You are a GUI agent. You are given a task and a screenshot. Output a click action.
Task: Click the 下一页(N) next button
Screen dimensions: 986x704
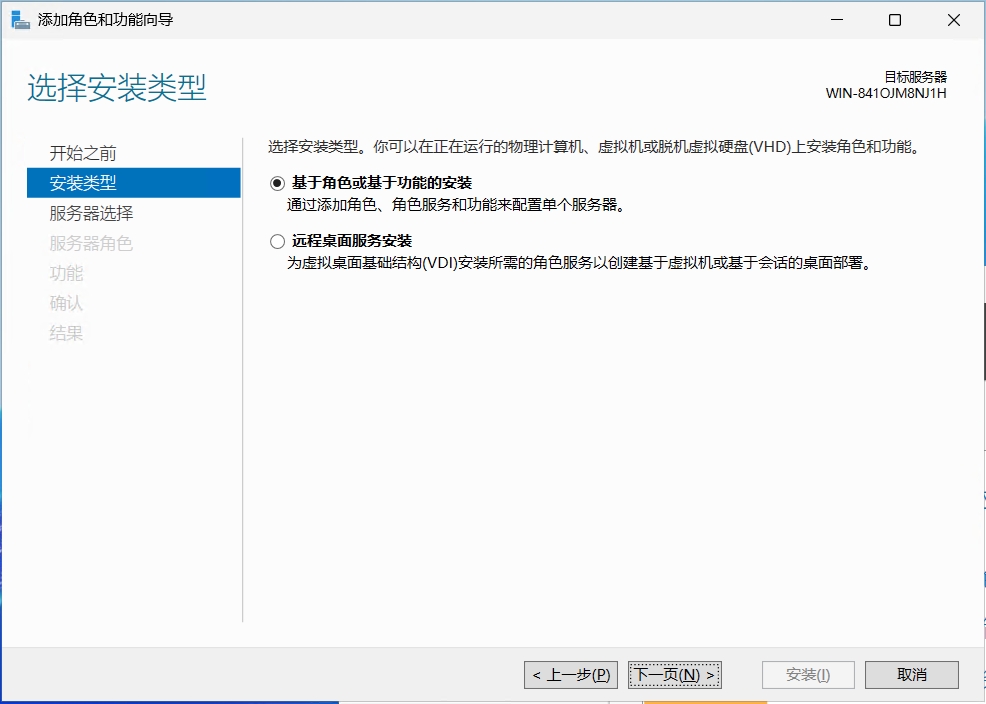click(675, 675)
